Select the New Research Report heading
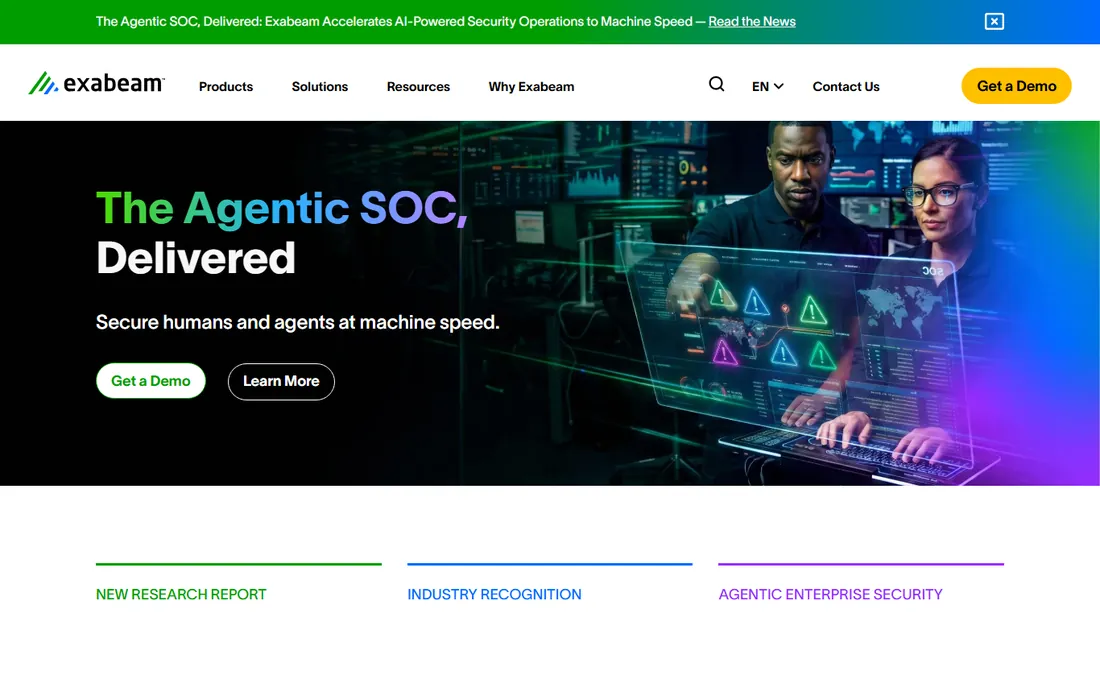1100x688 pixels. [x=181, y=594]
